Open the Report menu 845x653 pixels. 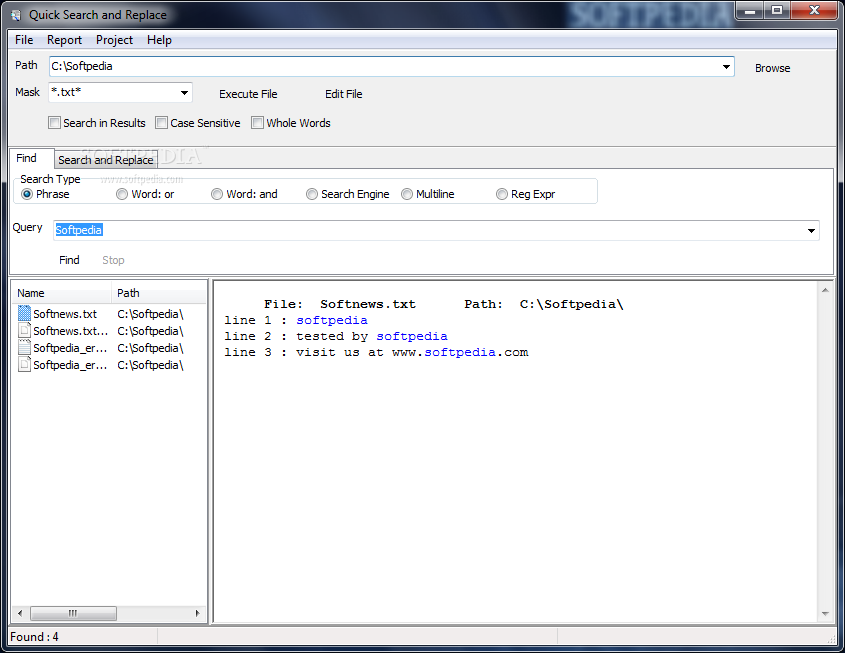click(64, 40)
